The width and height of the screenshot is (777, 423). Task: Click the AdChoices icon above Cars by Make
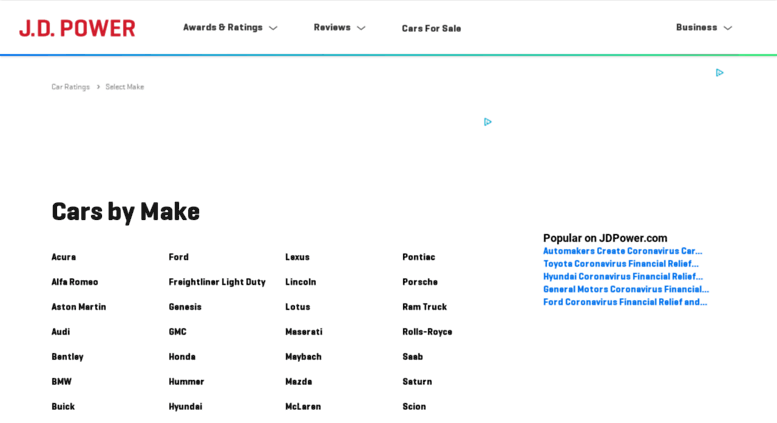pos(488,122)
